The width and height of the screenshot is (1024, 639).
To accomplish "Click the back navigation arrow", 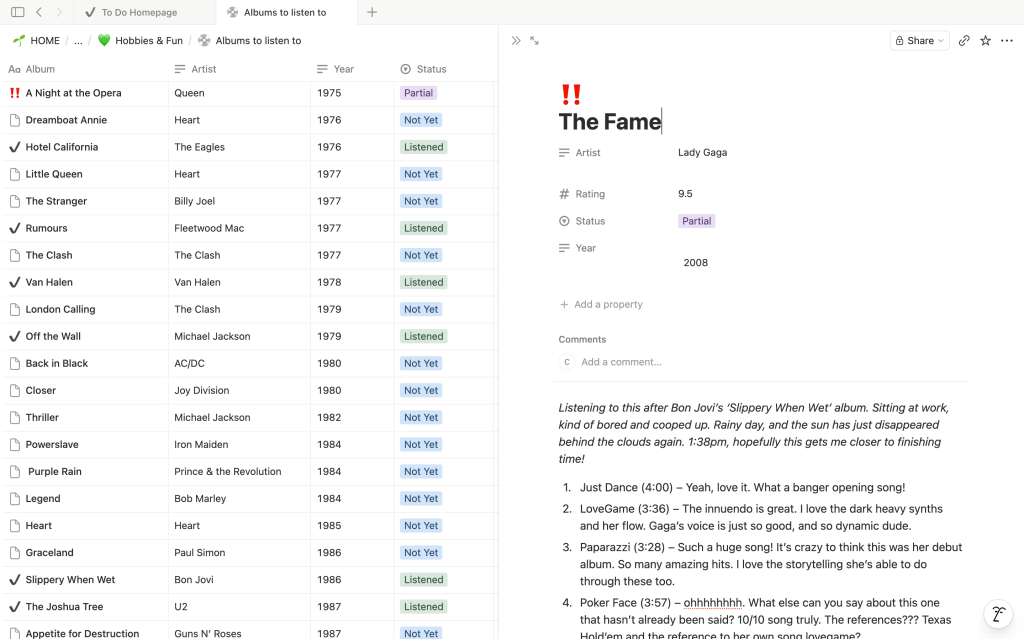I will tap(39, 12).
